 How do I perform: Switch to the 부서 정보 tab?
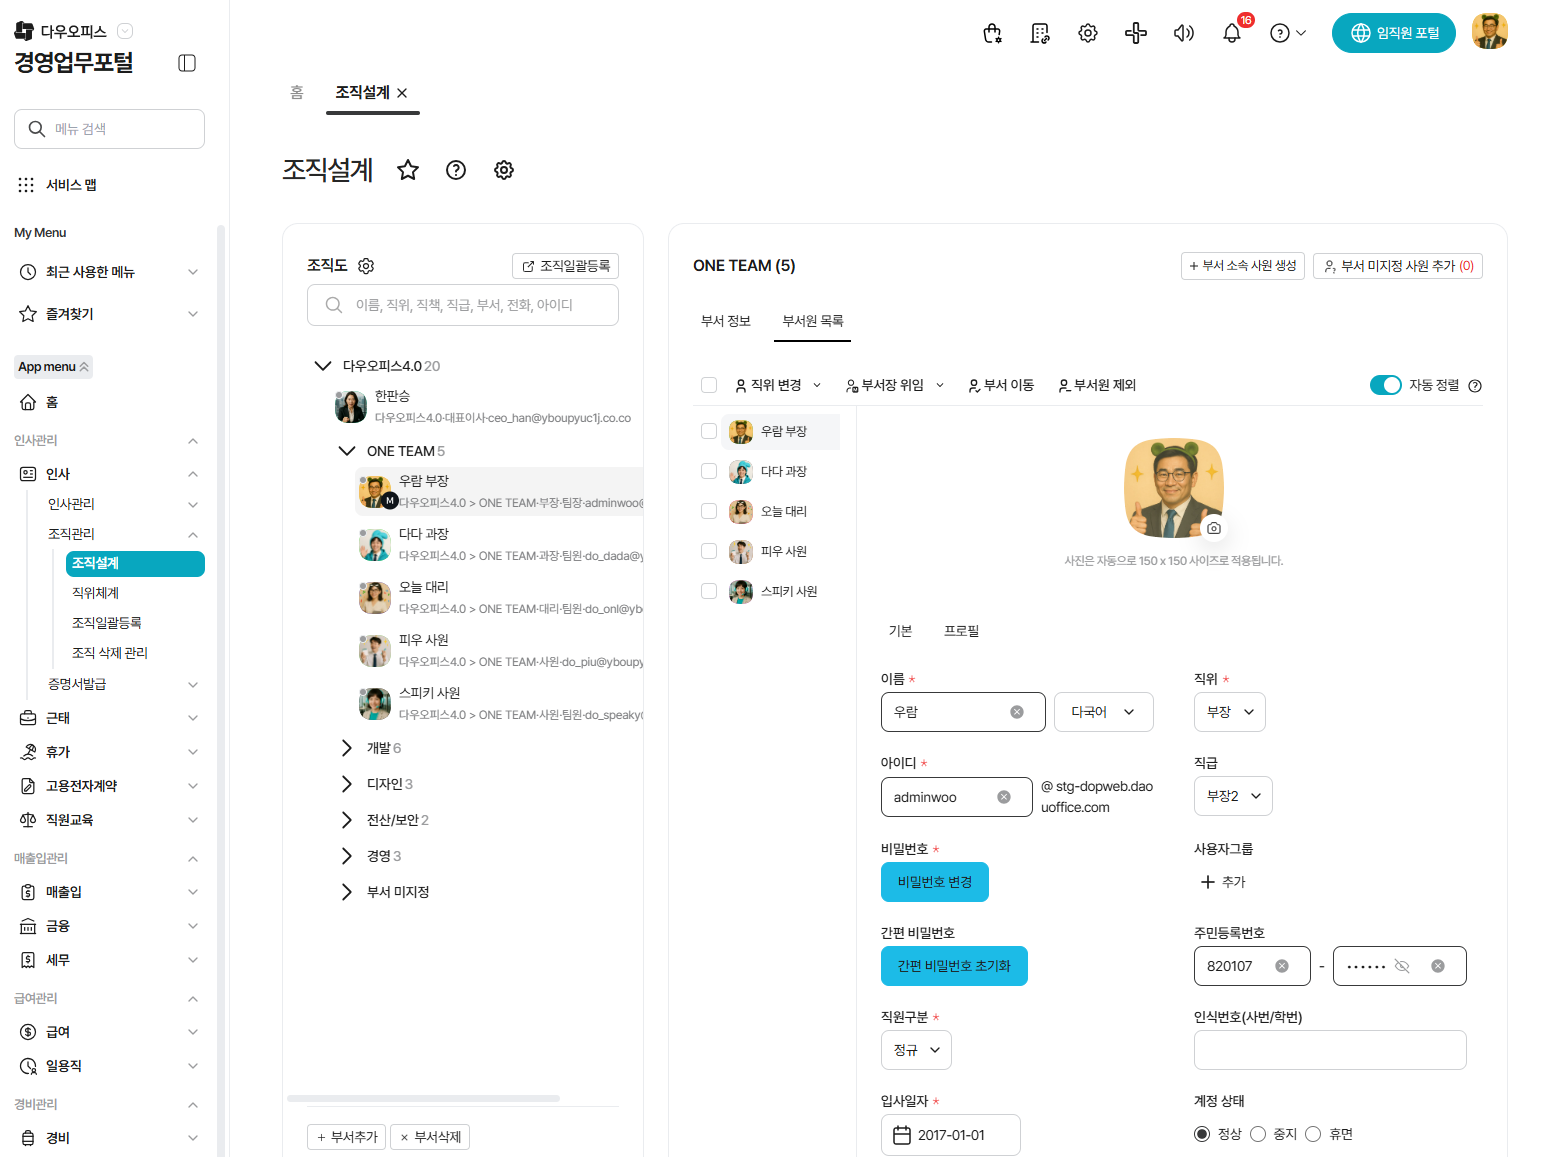coord(726,321)
